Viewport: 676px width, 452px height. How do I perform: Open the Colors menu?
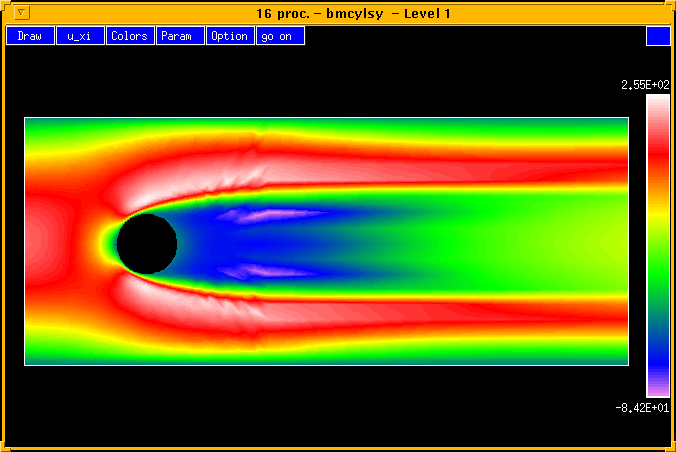click(130, 36)
